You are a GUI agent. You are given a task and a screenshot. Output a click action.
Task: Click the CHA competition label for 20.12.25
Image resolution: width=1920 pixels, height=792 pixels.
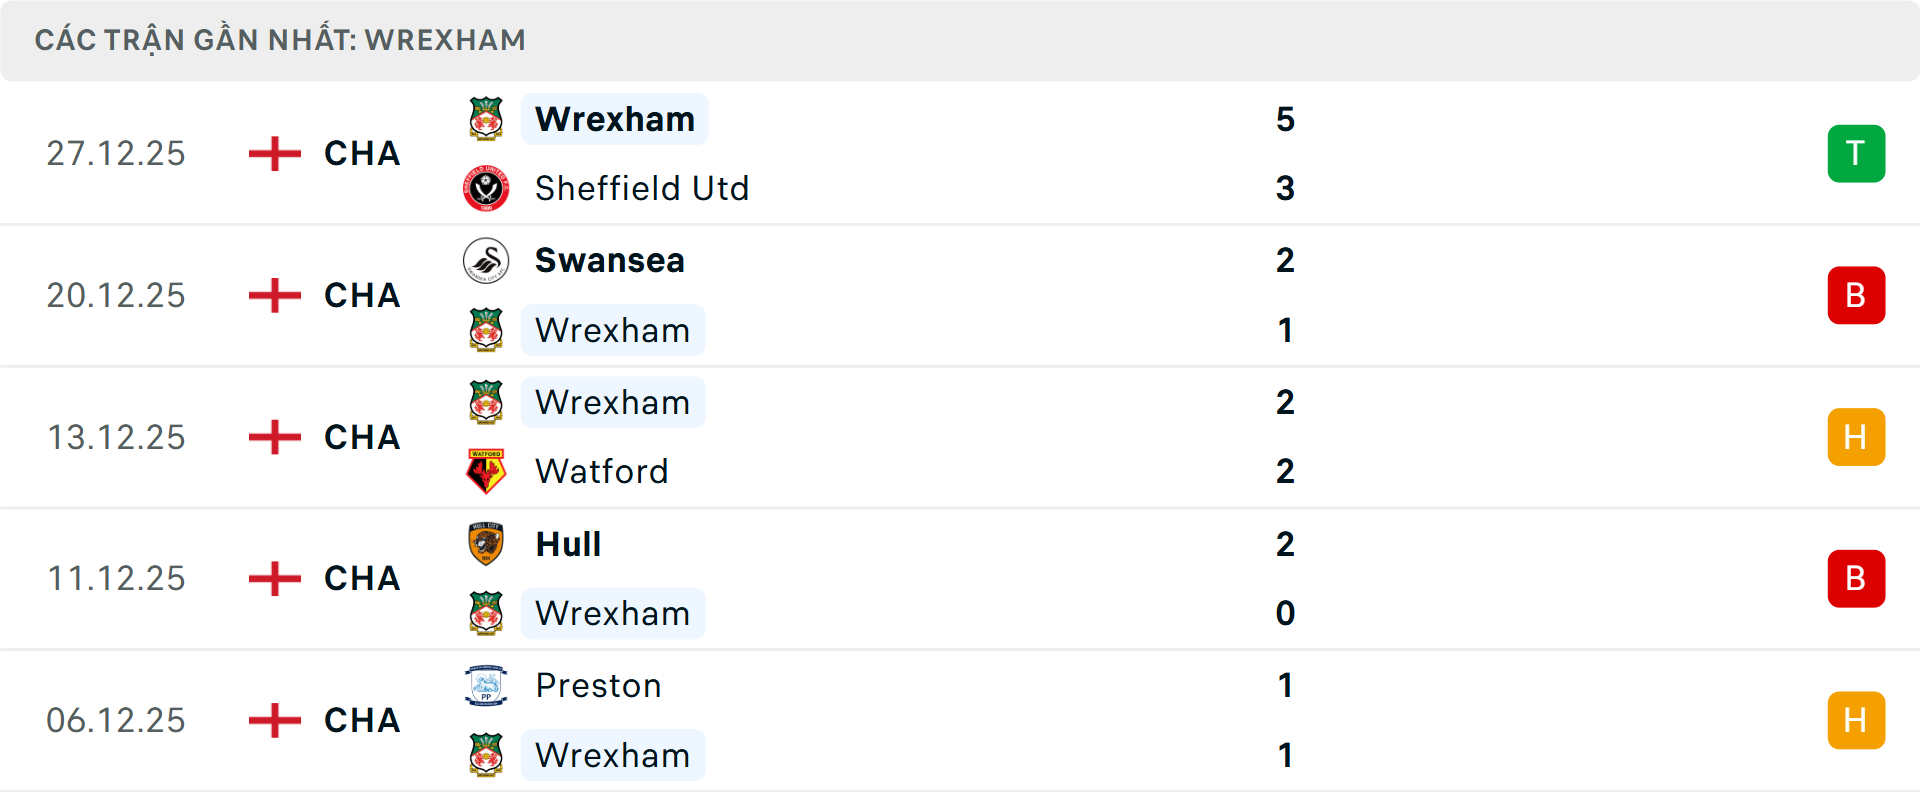(x=362, y=295)
